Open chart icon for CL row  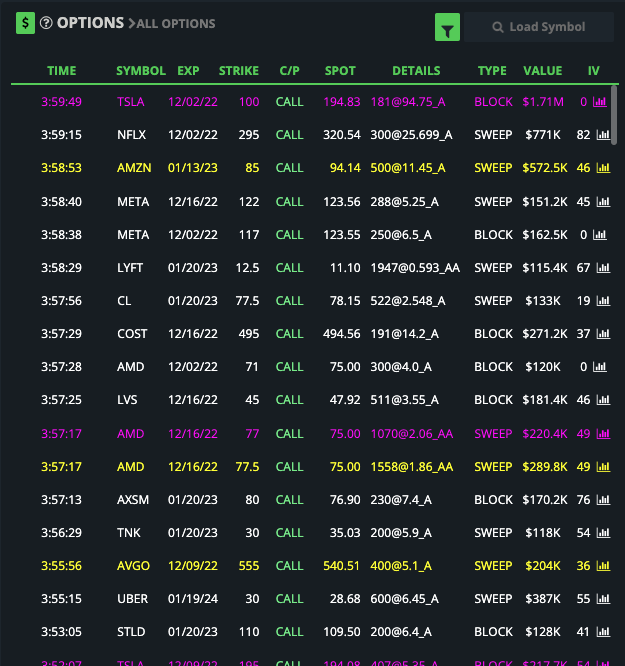603,301
